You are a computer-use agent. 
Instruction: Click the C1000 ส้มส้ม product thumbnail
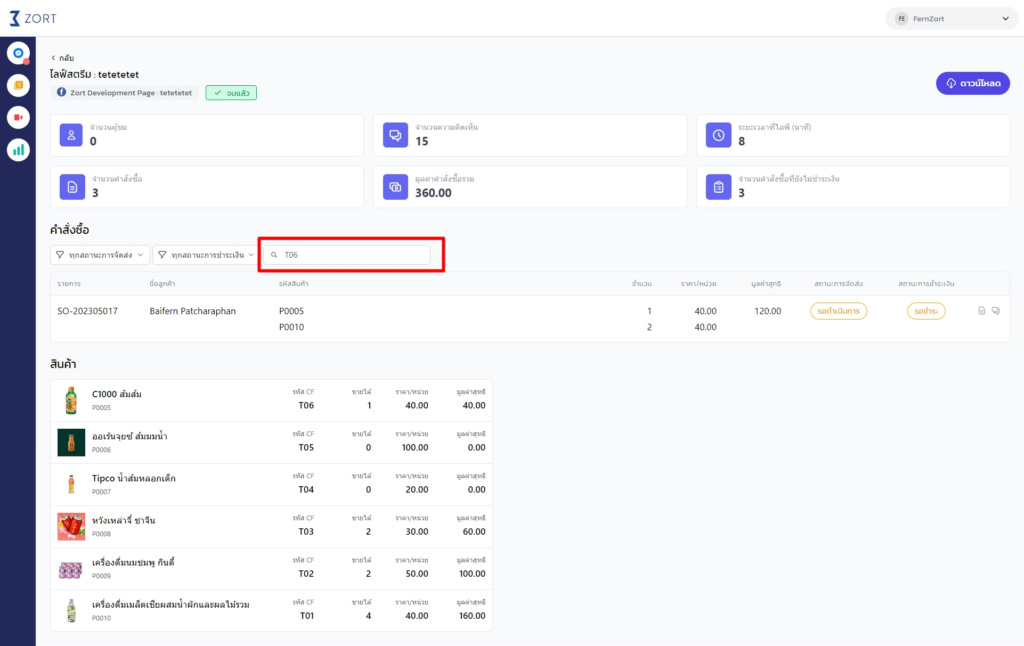(x=70, y=400)
